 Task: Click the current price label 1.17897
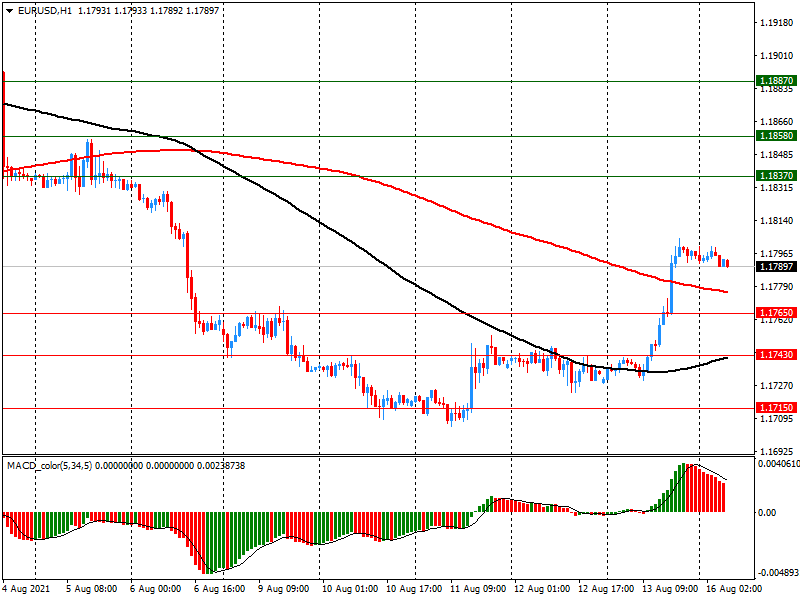point(776,267)
